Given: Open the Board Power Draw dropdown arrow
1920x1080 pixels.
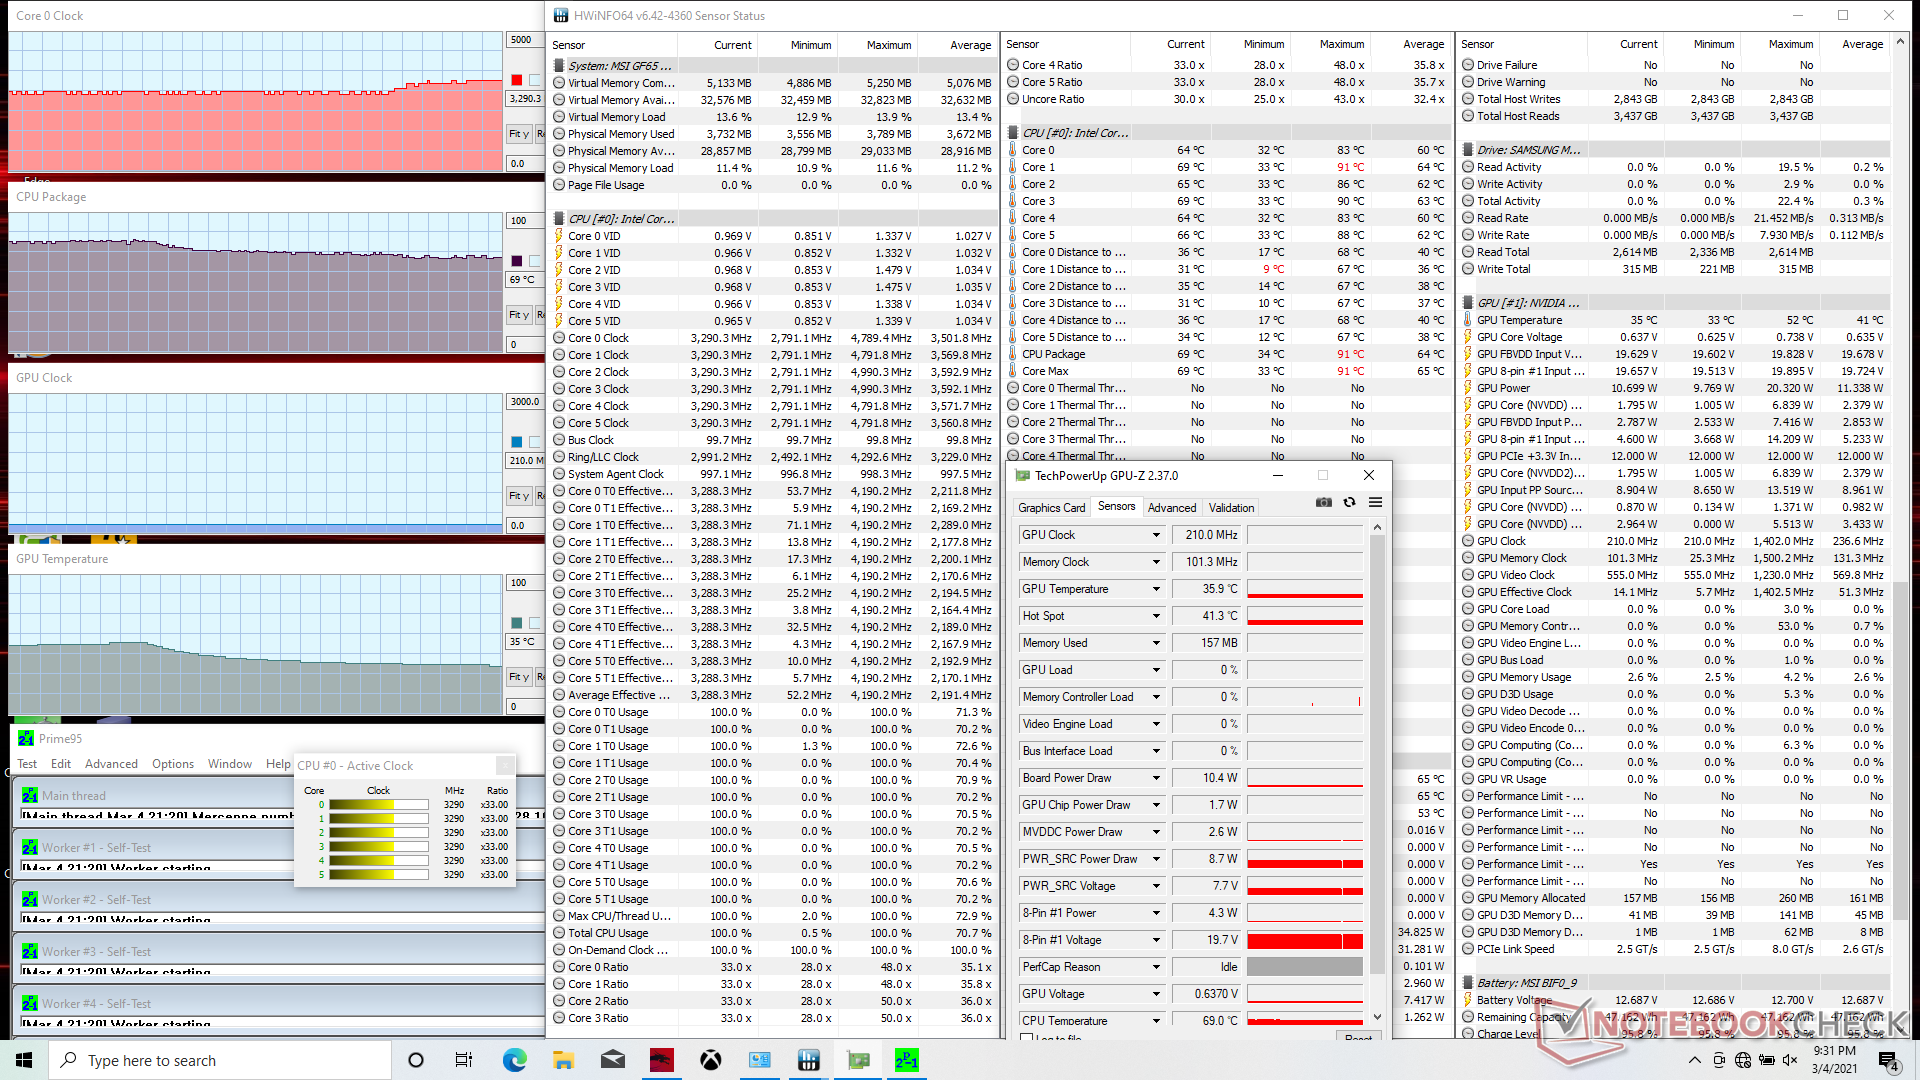Looking at the screenshot, I should pyautogui.click(x=1156, y=778).
